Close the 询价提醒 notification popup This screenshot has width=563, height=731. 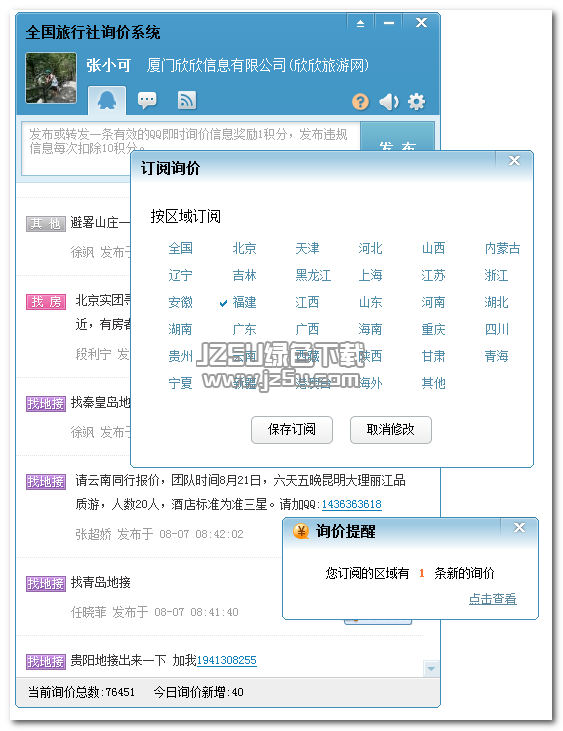click(x=519, y=528)
